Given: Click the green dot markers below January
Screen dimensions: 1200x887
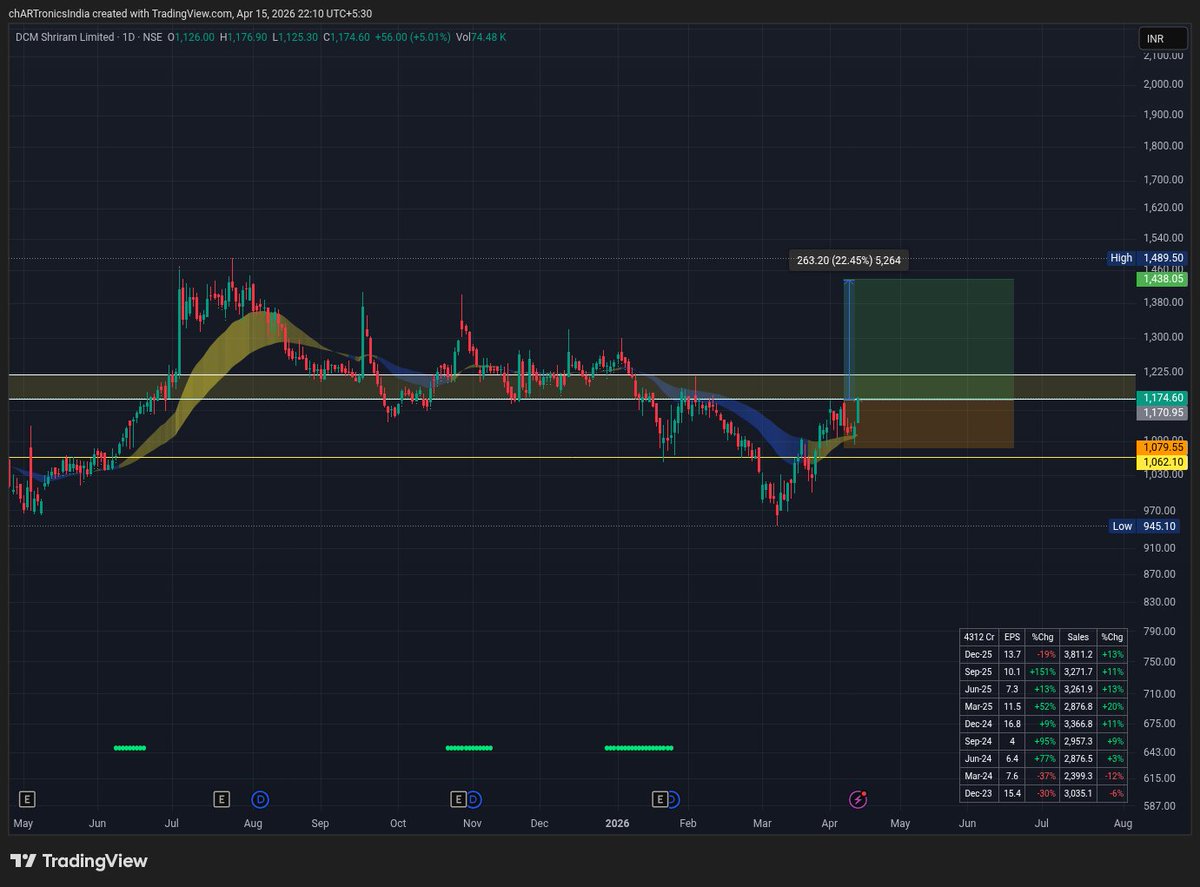Looking at the screenshot, I should point(638,747).
